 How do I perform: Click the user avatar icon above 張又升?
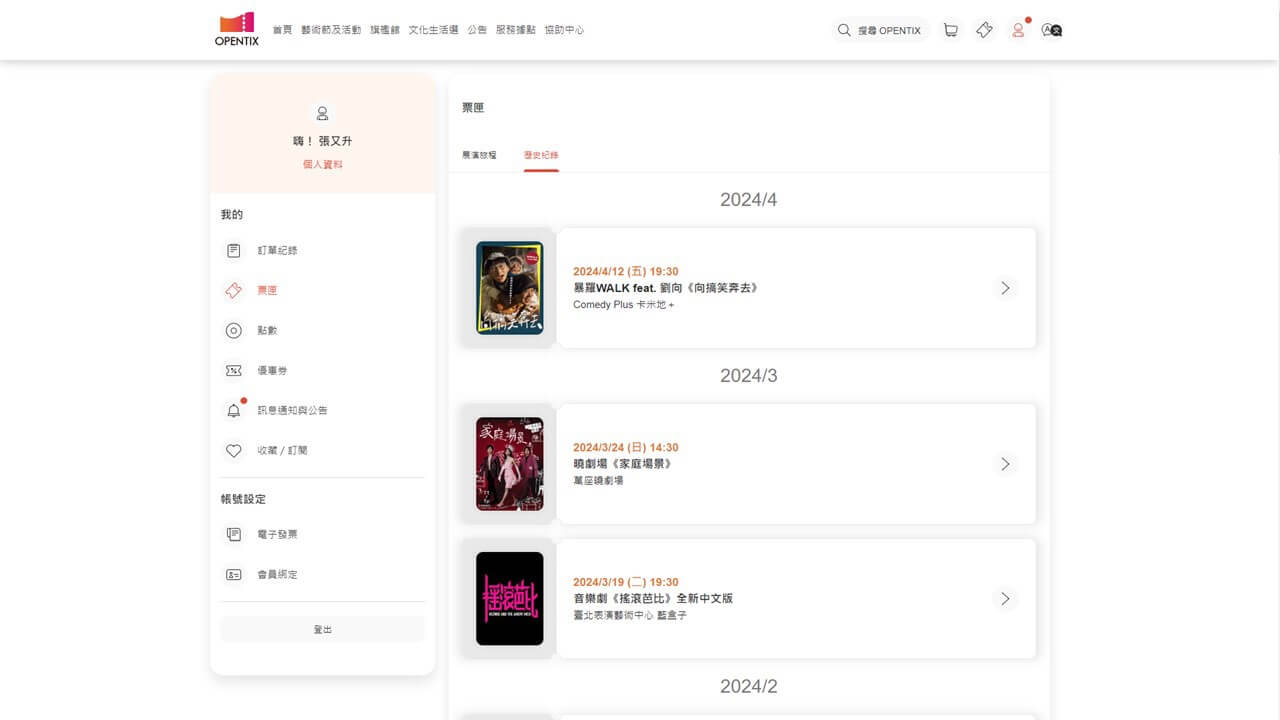322,113
